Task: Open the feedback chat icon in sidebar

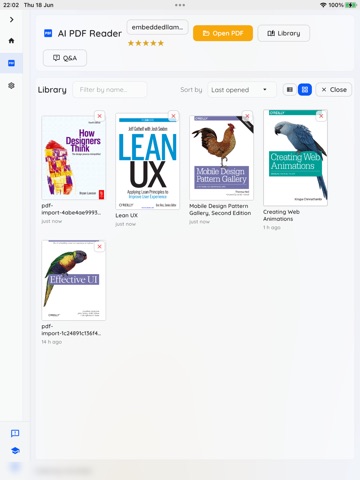Action: [x=15, y=433]
